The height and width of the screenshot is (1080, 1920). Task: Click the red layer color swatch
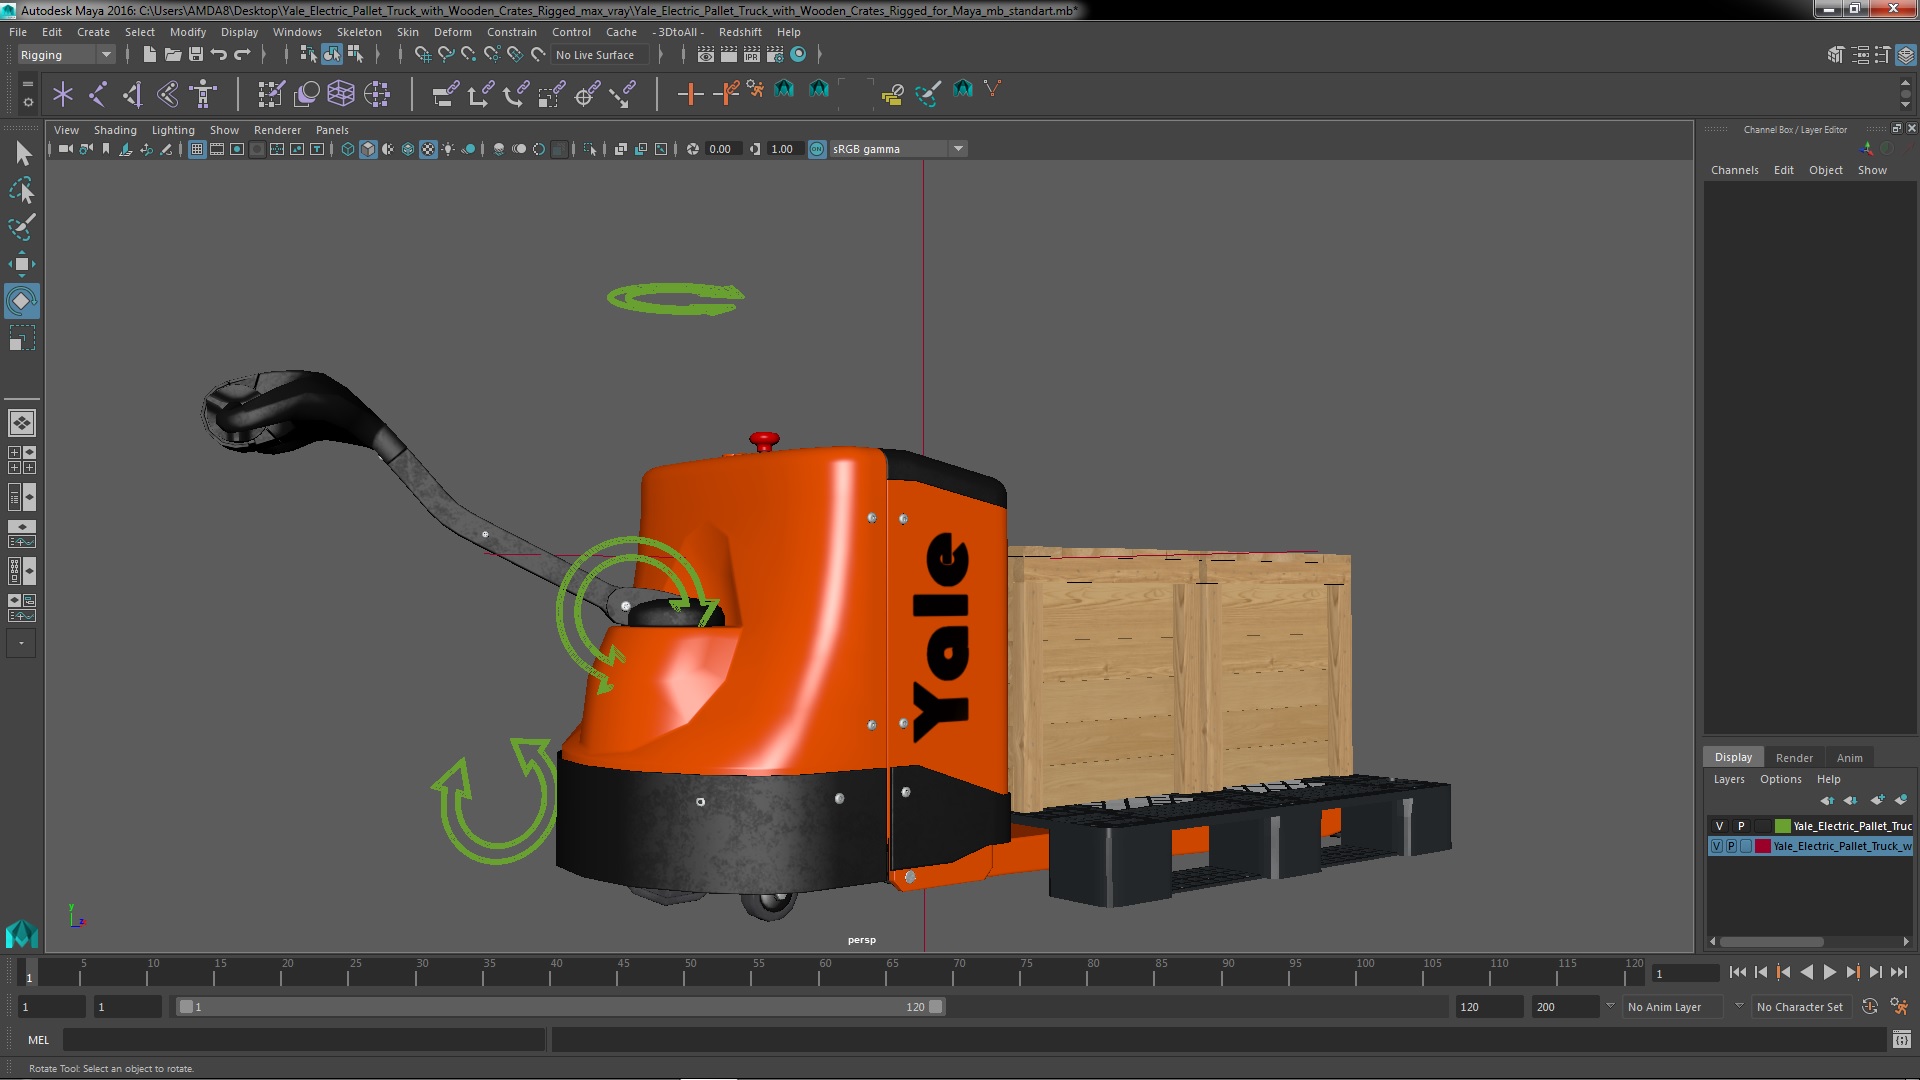point(1763,846)
